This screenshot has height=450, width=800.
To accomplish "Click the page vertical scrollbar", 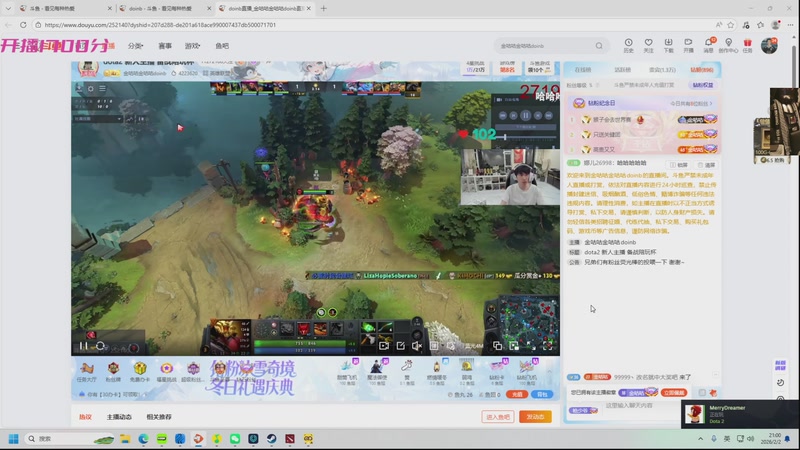I will pyautogui.click(x=794, y=66).
